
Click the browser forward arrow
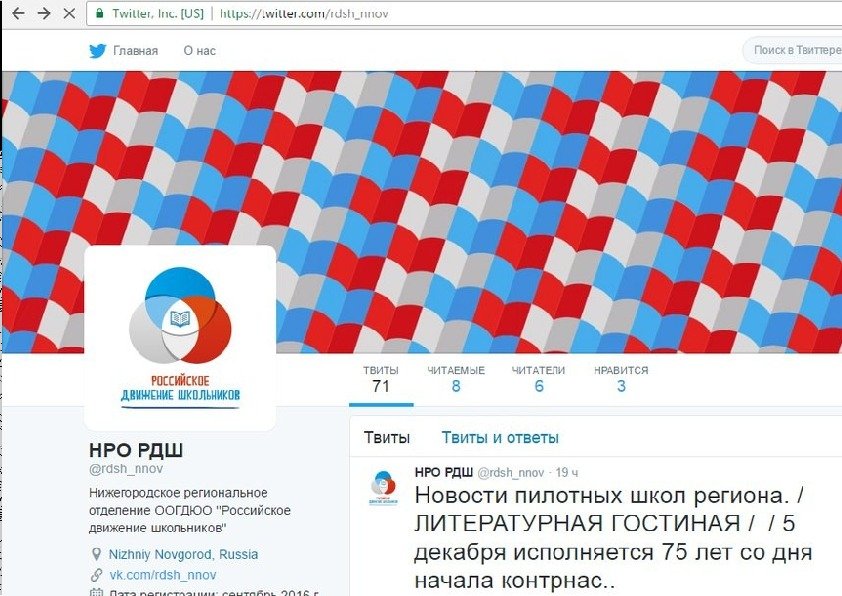pyautogui.click(x=43, y=13)
